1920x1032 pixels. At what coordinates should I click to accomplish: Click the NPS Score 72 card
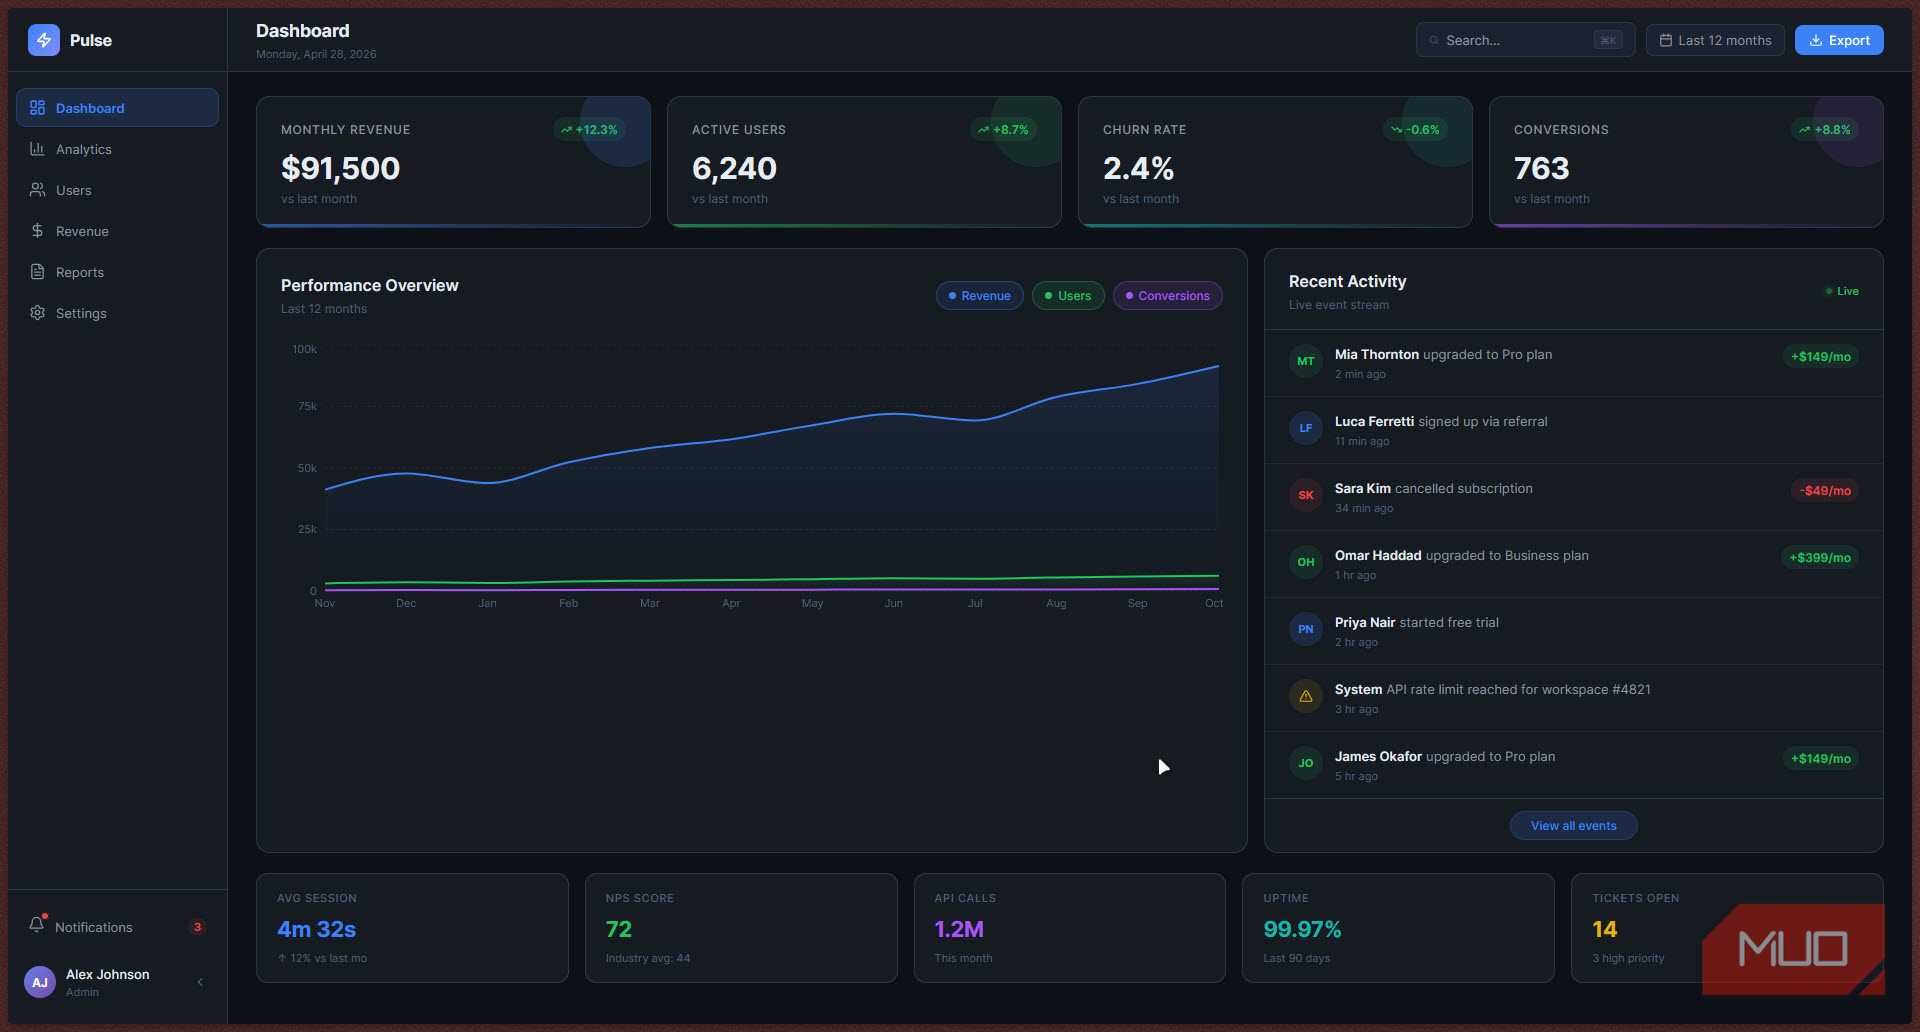click(741, 928)
